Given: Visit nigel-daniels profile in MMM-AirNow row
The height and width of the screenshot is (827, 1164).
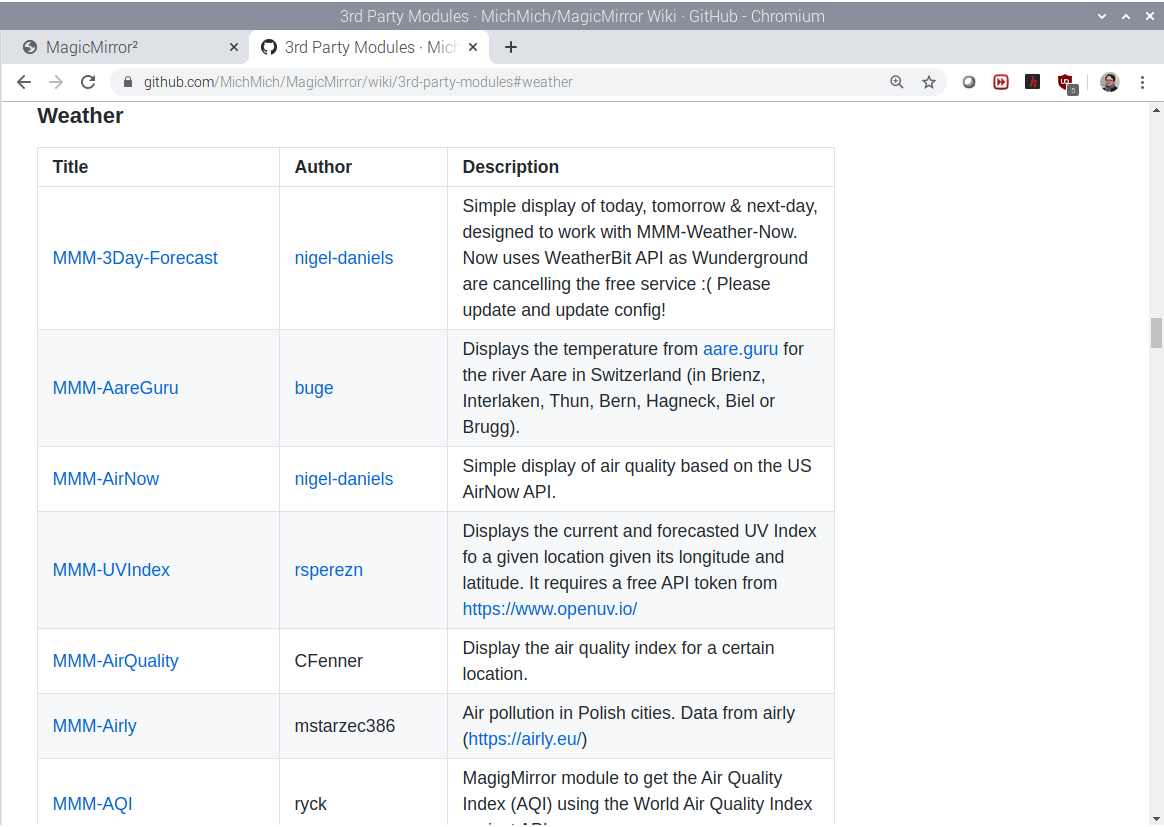Looking at the screenshot, I should coord(344,480).
